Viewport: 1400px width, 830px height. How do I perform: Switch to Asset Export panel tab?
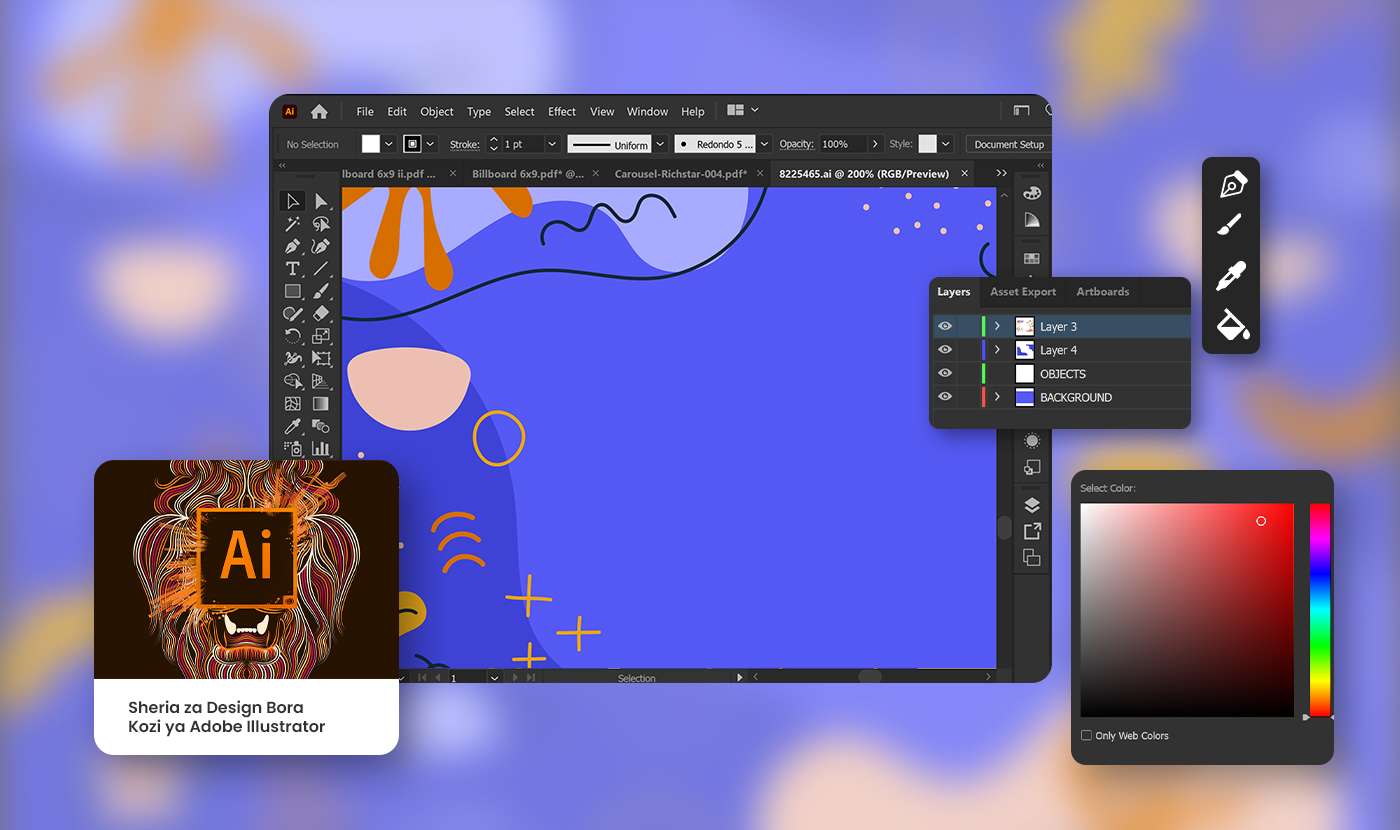1023,292
